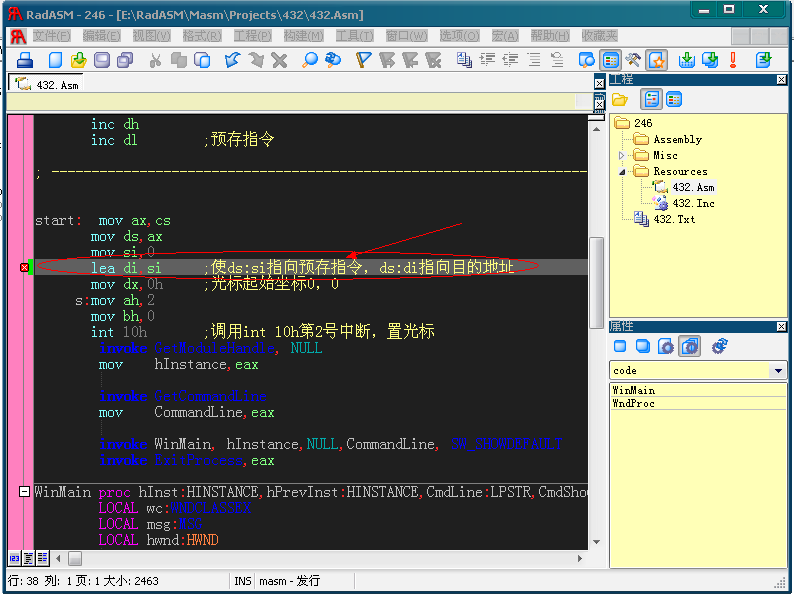Outdent selected lines toolbar icon
The width and height of the screenshot is (794, 594).
(x=510, y=60)
